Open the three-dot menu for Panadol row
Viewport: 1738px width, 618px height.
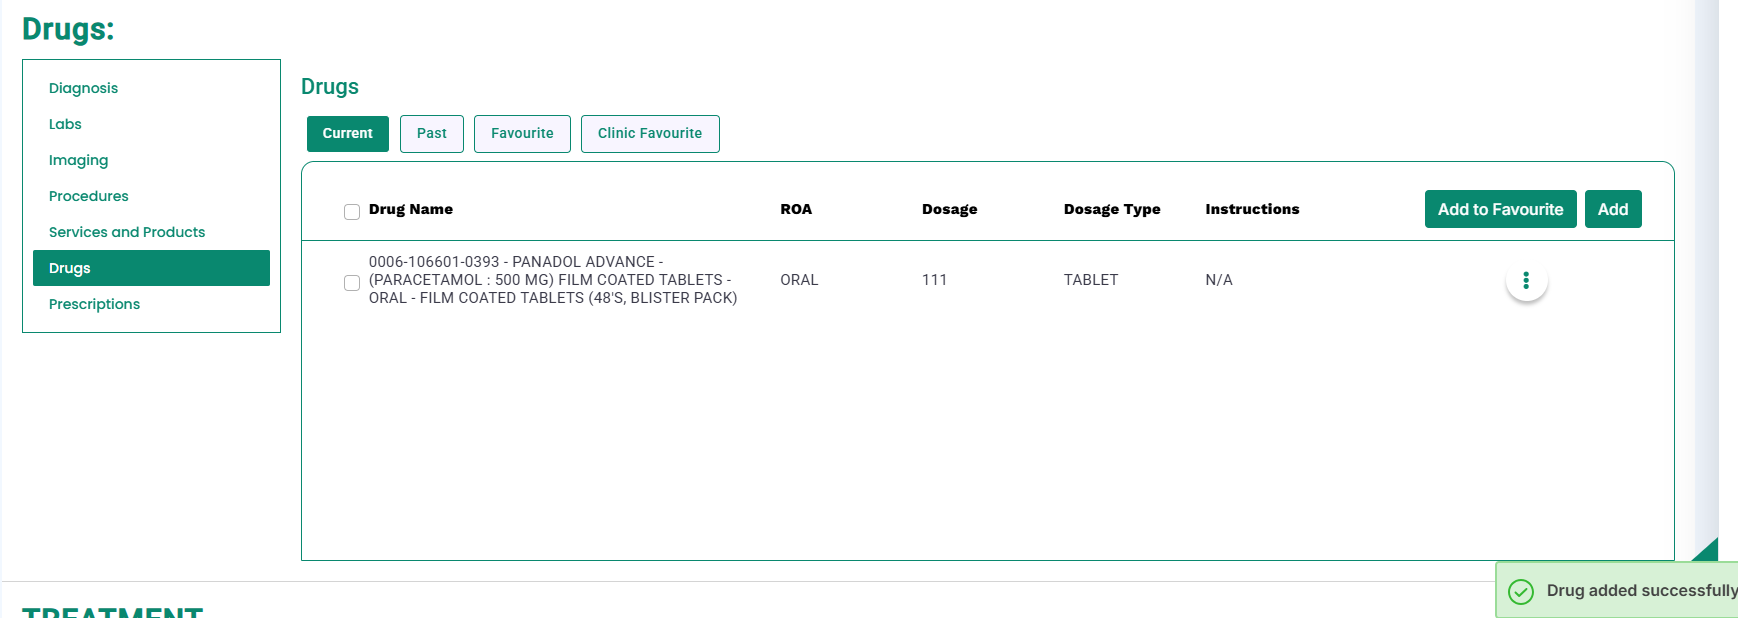click(x=1526, y=281)
